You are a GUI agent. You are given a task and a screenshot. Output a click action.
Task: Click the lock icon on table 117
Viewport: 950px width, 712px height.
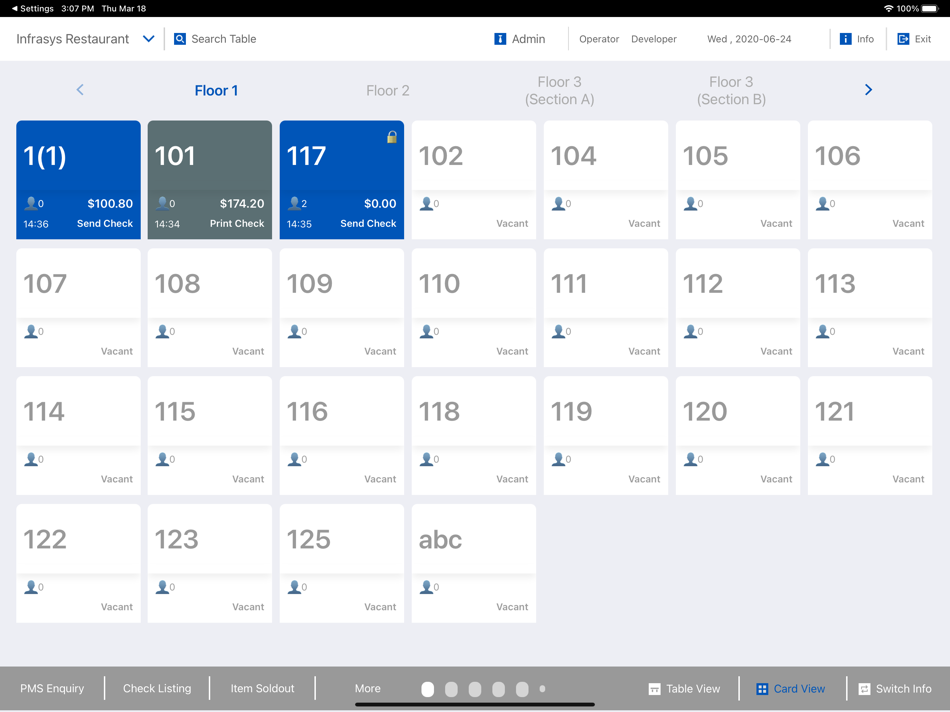[392, 137]
